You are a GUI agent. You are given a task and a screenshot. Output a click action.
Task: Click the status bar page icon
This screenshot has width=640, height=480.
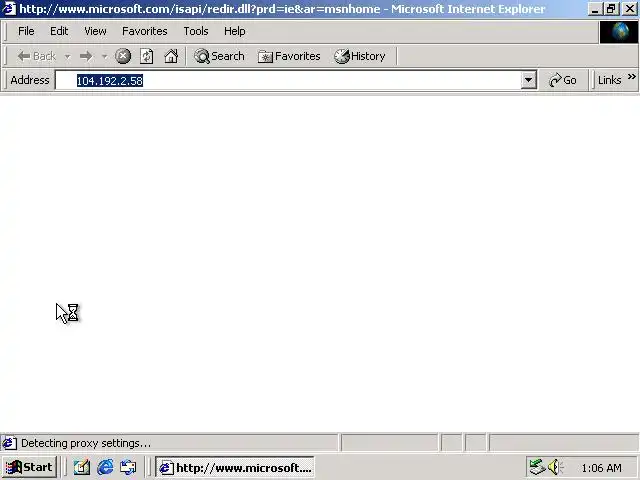pos(9,443)
